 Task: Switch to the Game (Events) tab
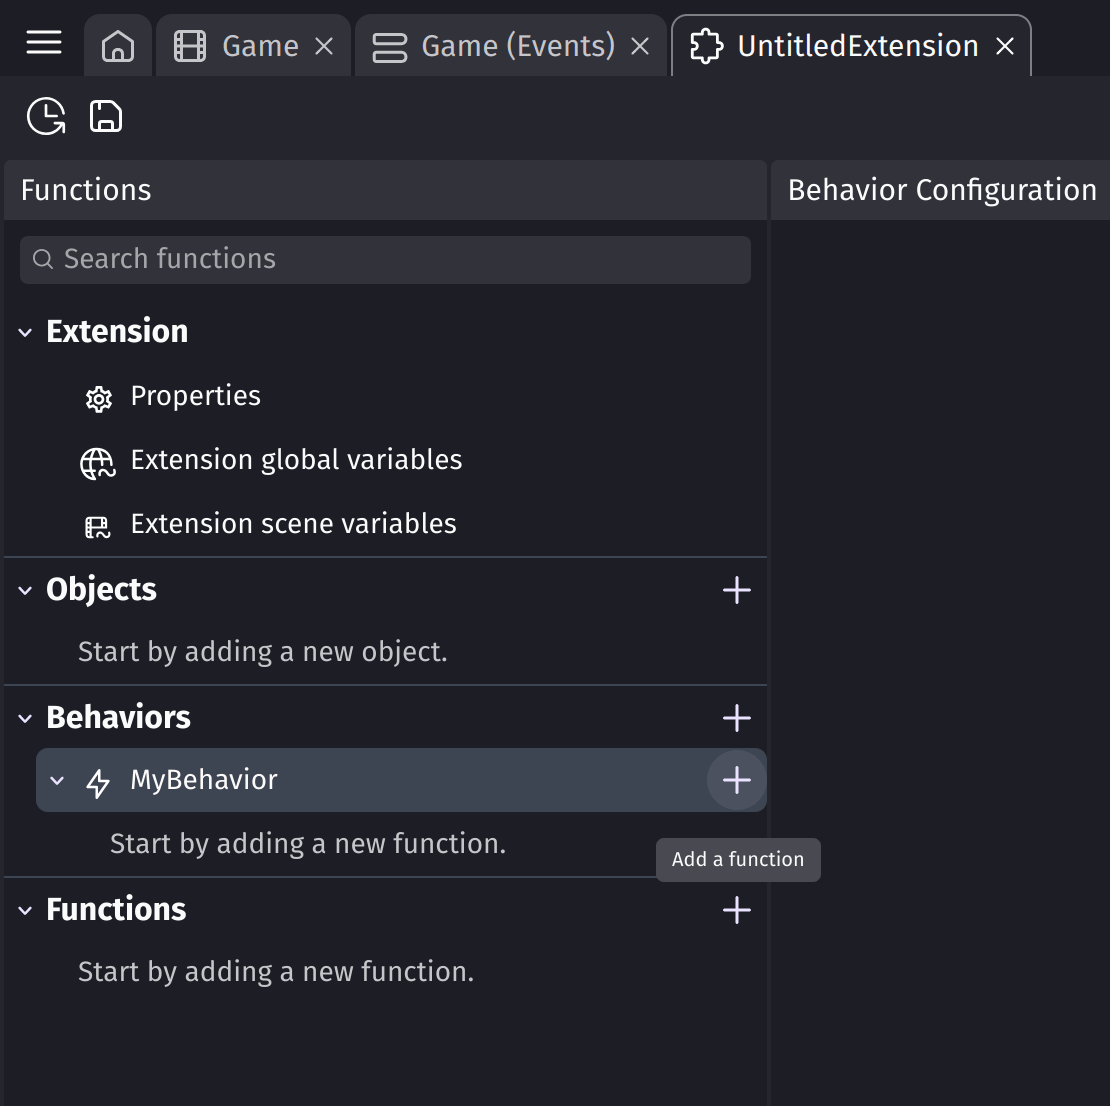510,46
